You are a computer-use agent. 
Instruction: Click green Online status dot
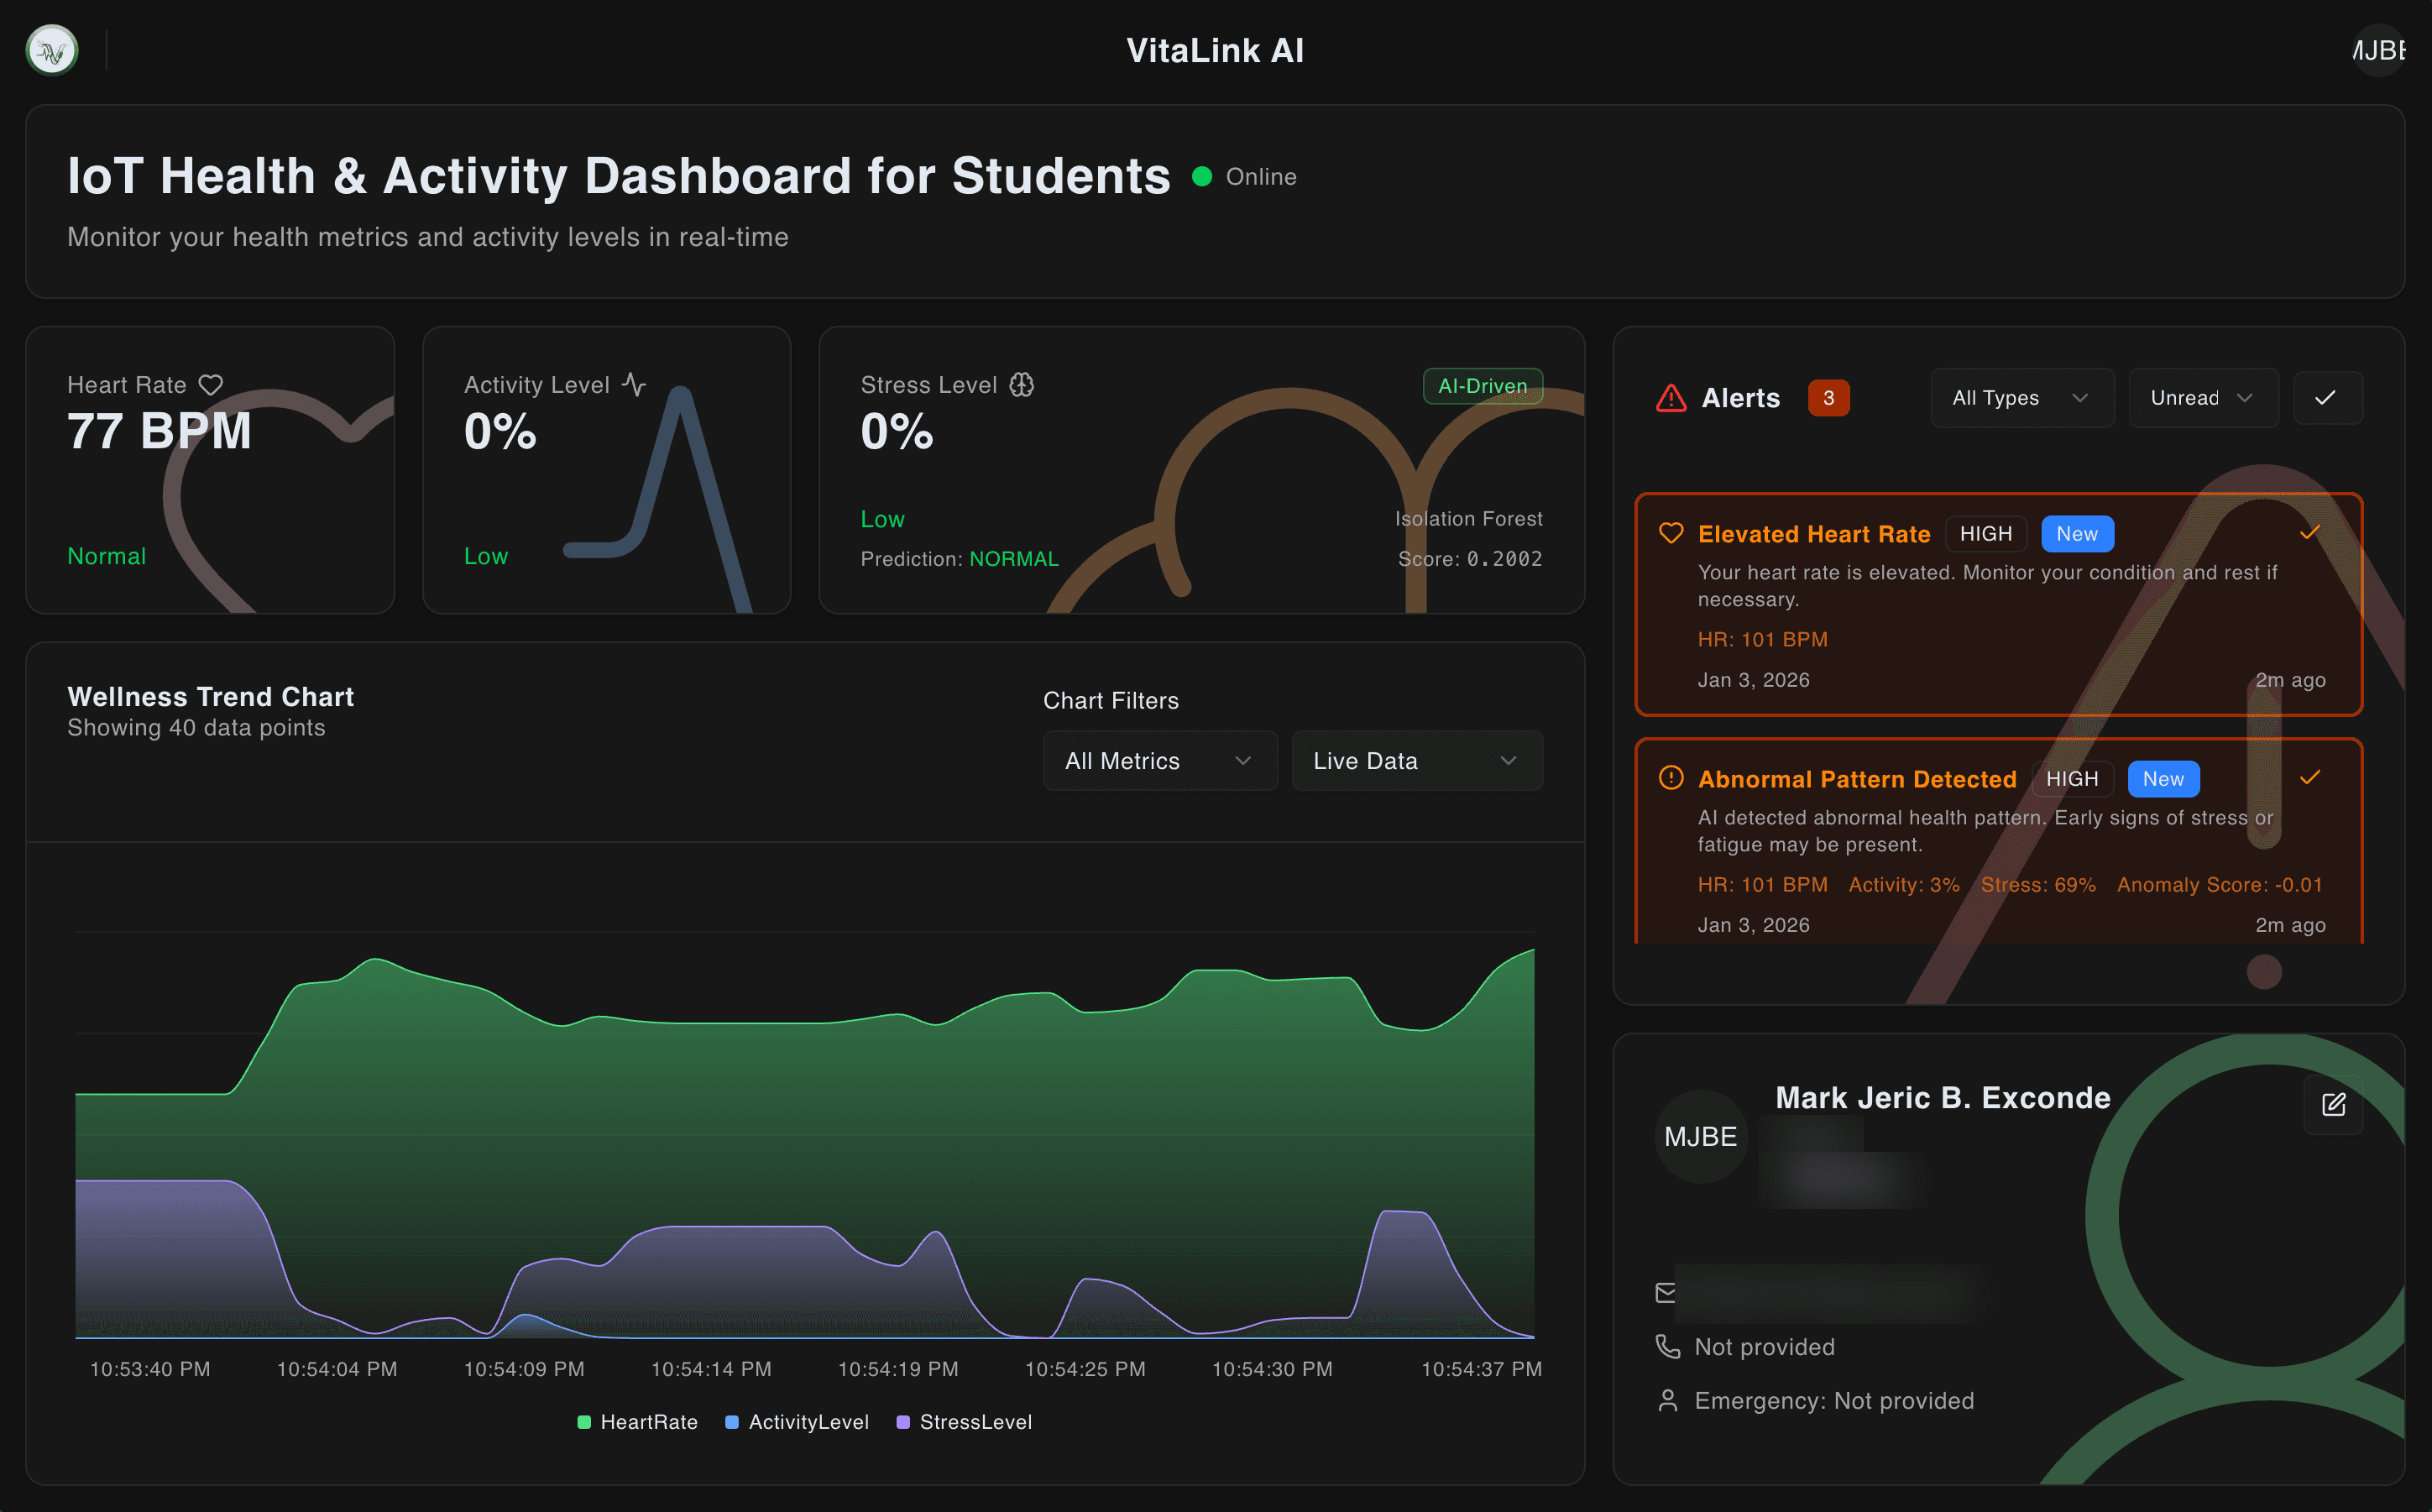coord(1202,176)
